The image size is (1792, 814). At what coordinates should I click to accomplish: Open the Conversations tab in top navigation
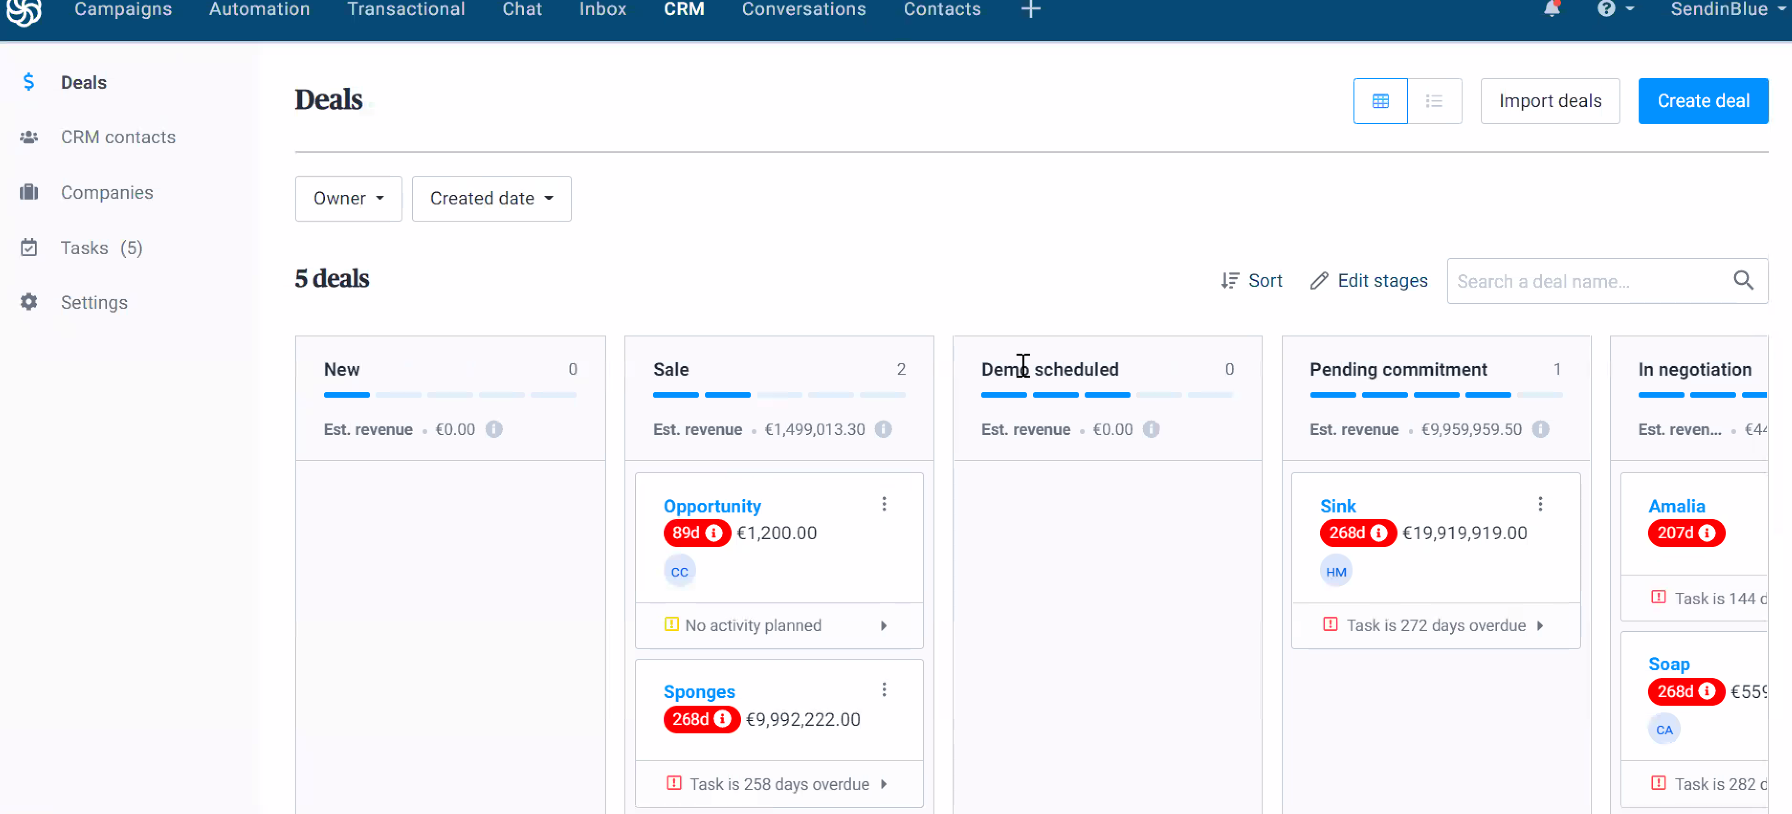(803, 10)
